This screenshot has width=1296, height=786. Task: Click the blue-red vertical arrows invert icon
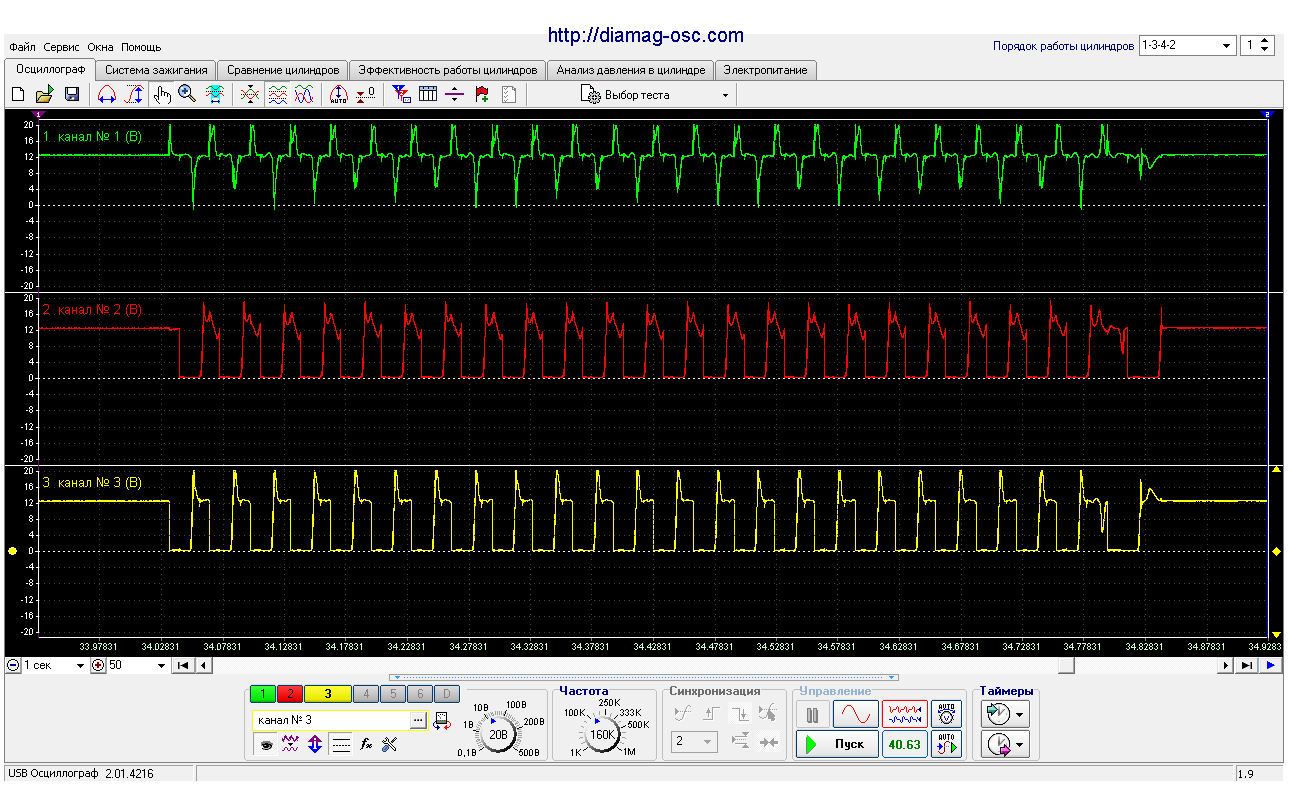pos(315,744)
